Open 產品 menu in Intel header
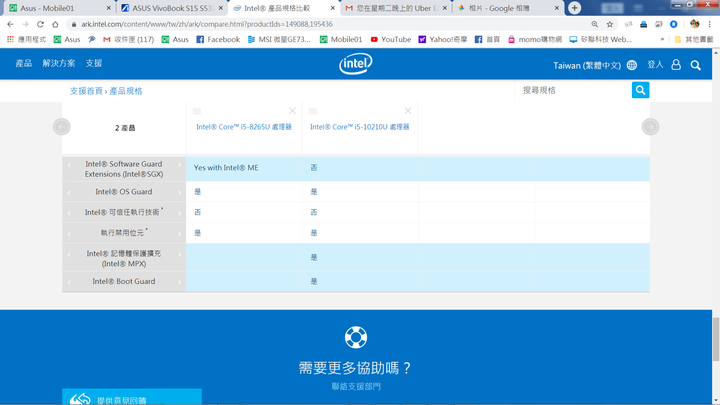 click(x=24, y=63)
